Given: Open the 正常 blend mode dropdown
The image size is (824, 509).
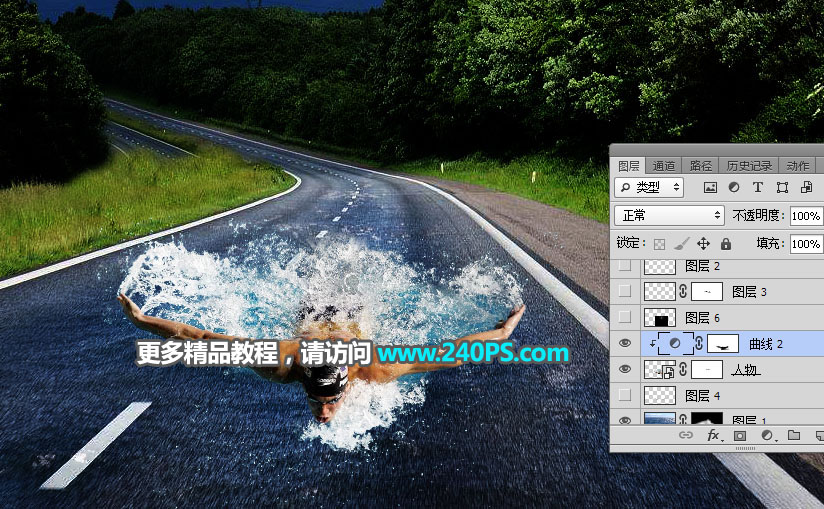Looking at the screenshot, I should [669, 215].
